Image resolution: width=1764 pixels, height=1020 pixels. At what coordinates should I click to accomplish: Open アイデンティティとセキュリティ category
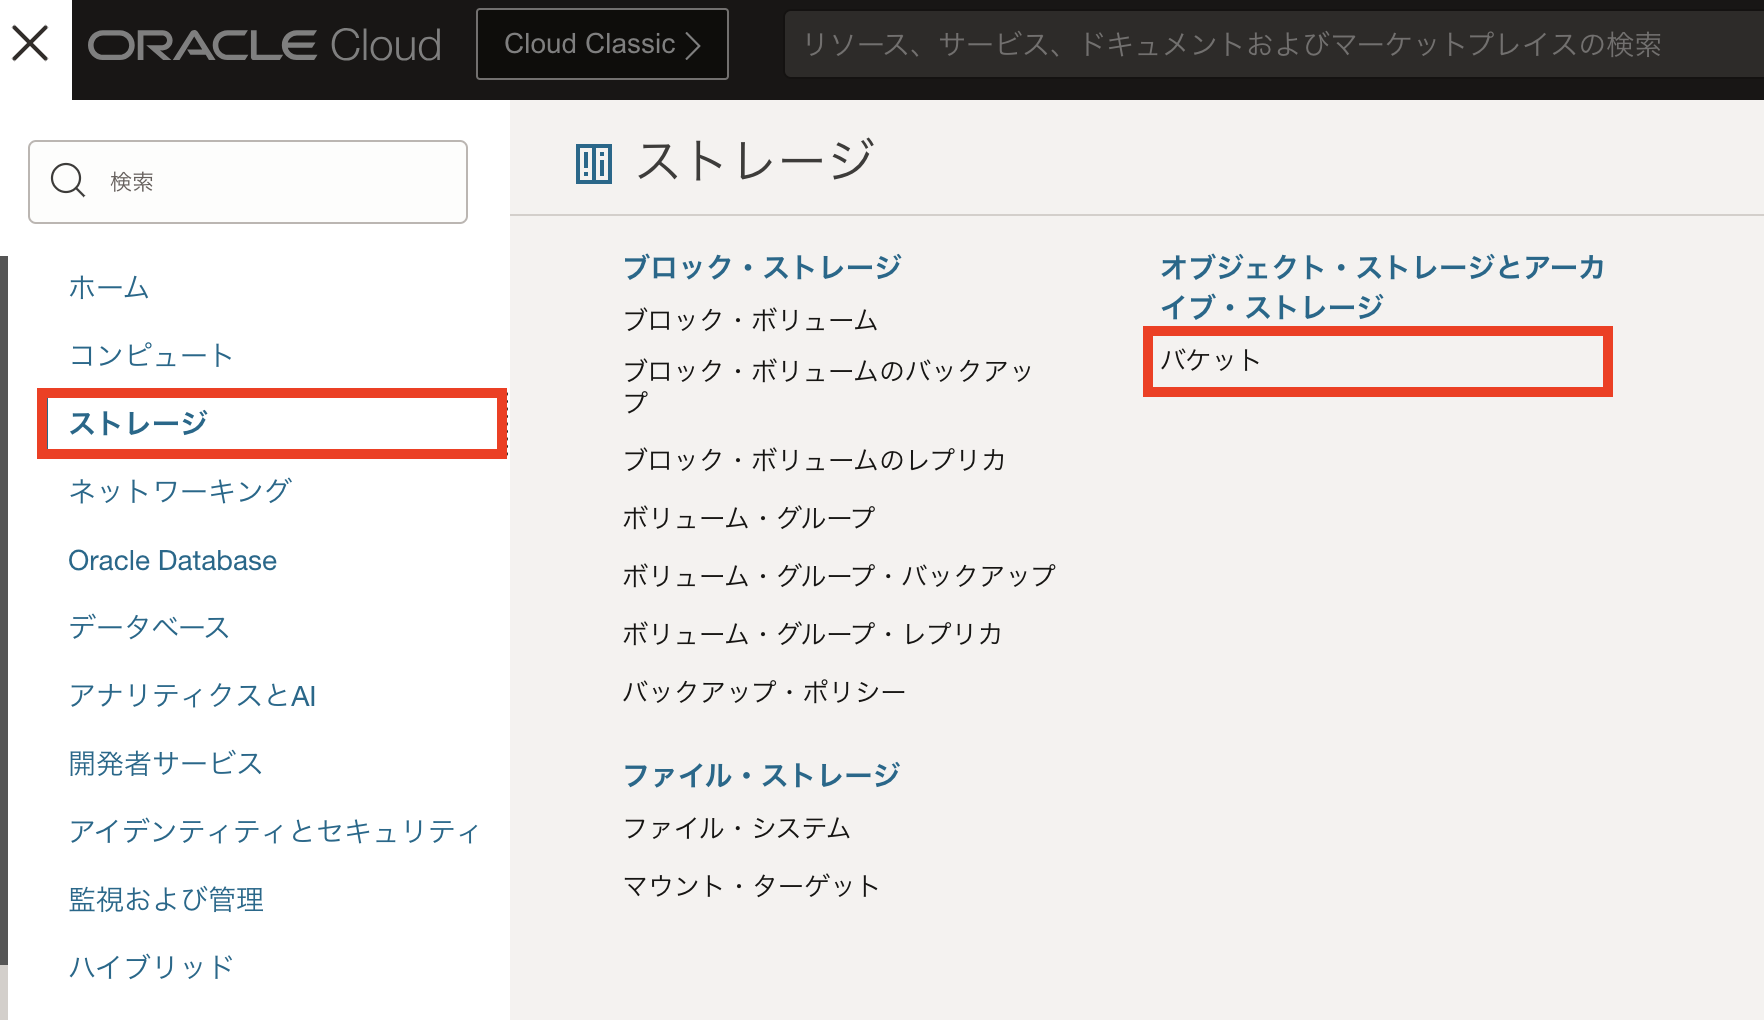(x=274, y=831)
